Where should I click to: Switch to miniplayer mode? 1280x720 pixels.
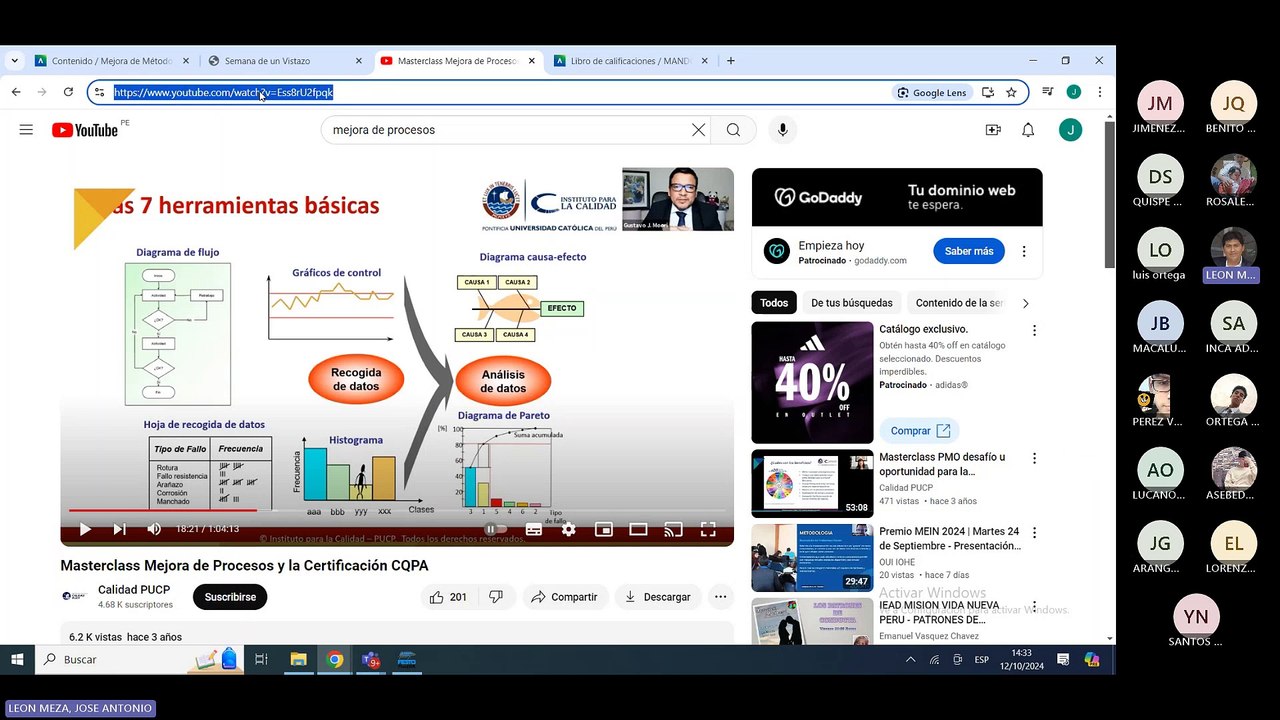coord(604,529)
